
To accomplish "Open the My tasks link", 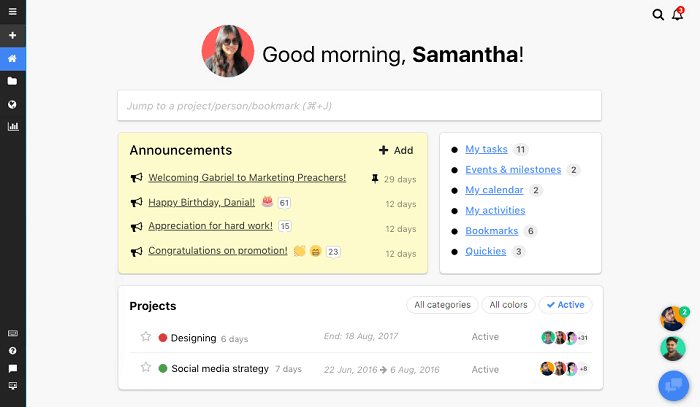I will coord(486,149).
